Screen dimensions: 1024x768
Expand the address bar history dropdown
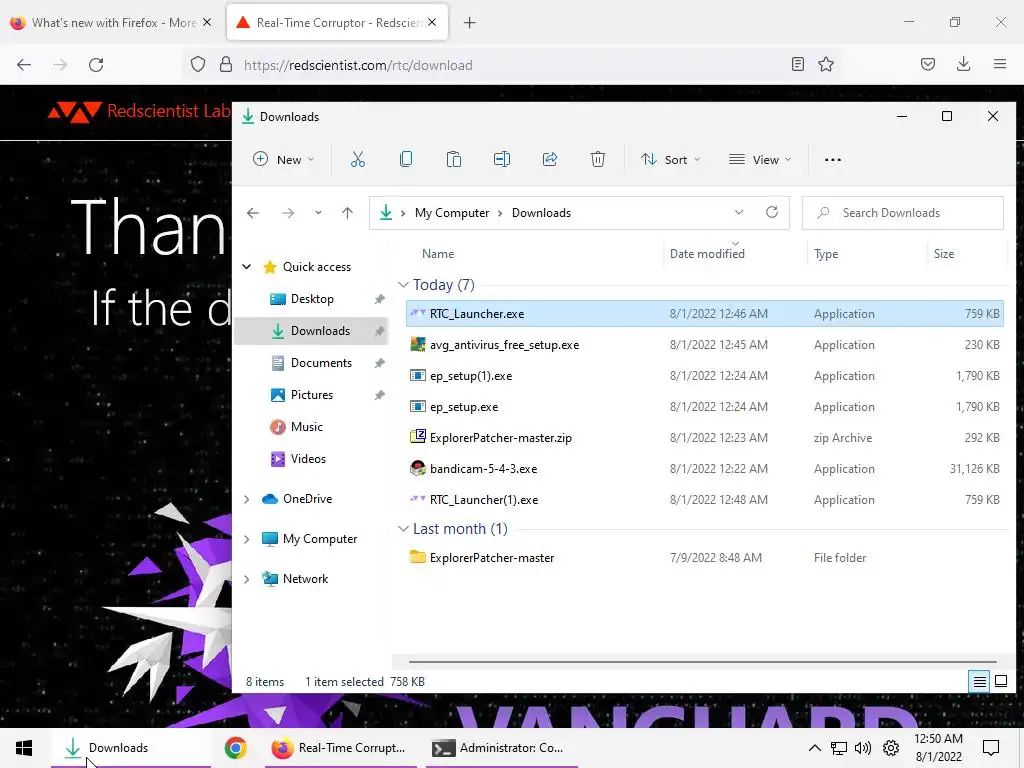point(739,212)
